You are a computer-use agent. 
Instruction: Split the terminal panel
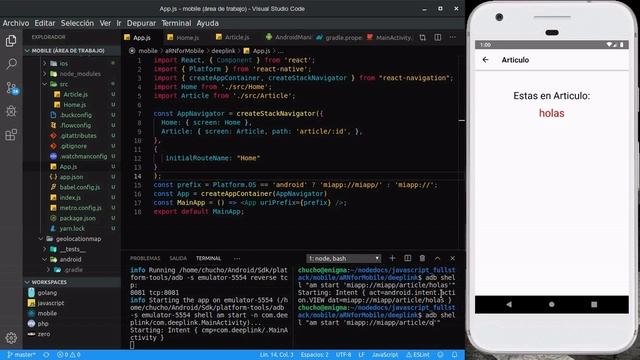click(x=407, y=258)
